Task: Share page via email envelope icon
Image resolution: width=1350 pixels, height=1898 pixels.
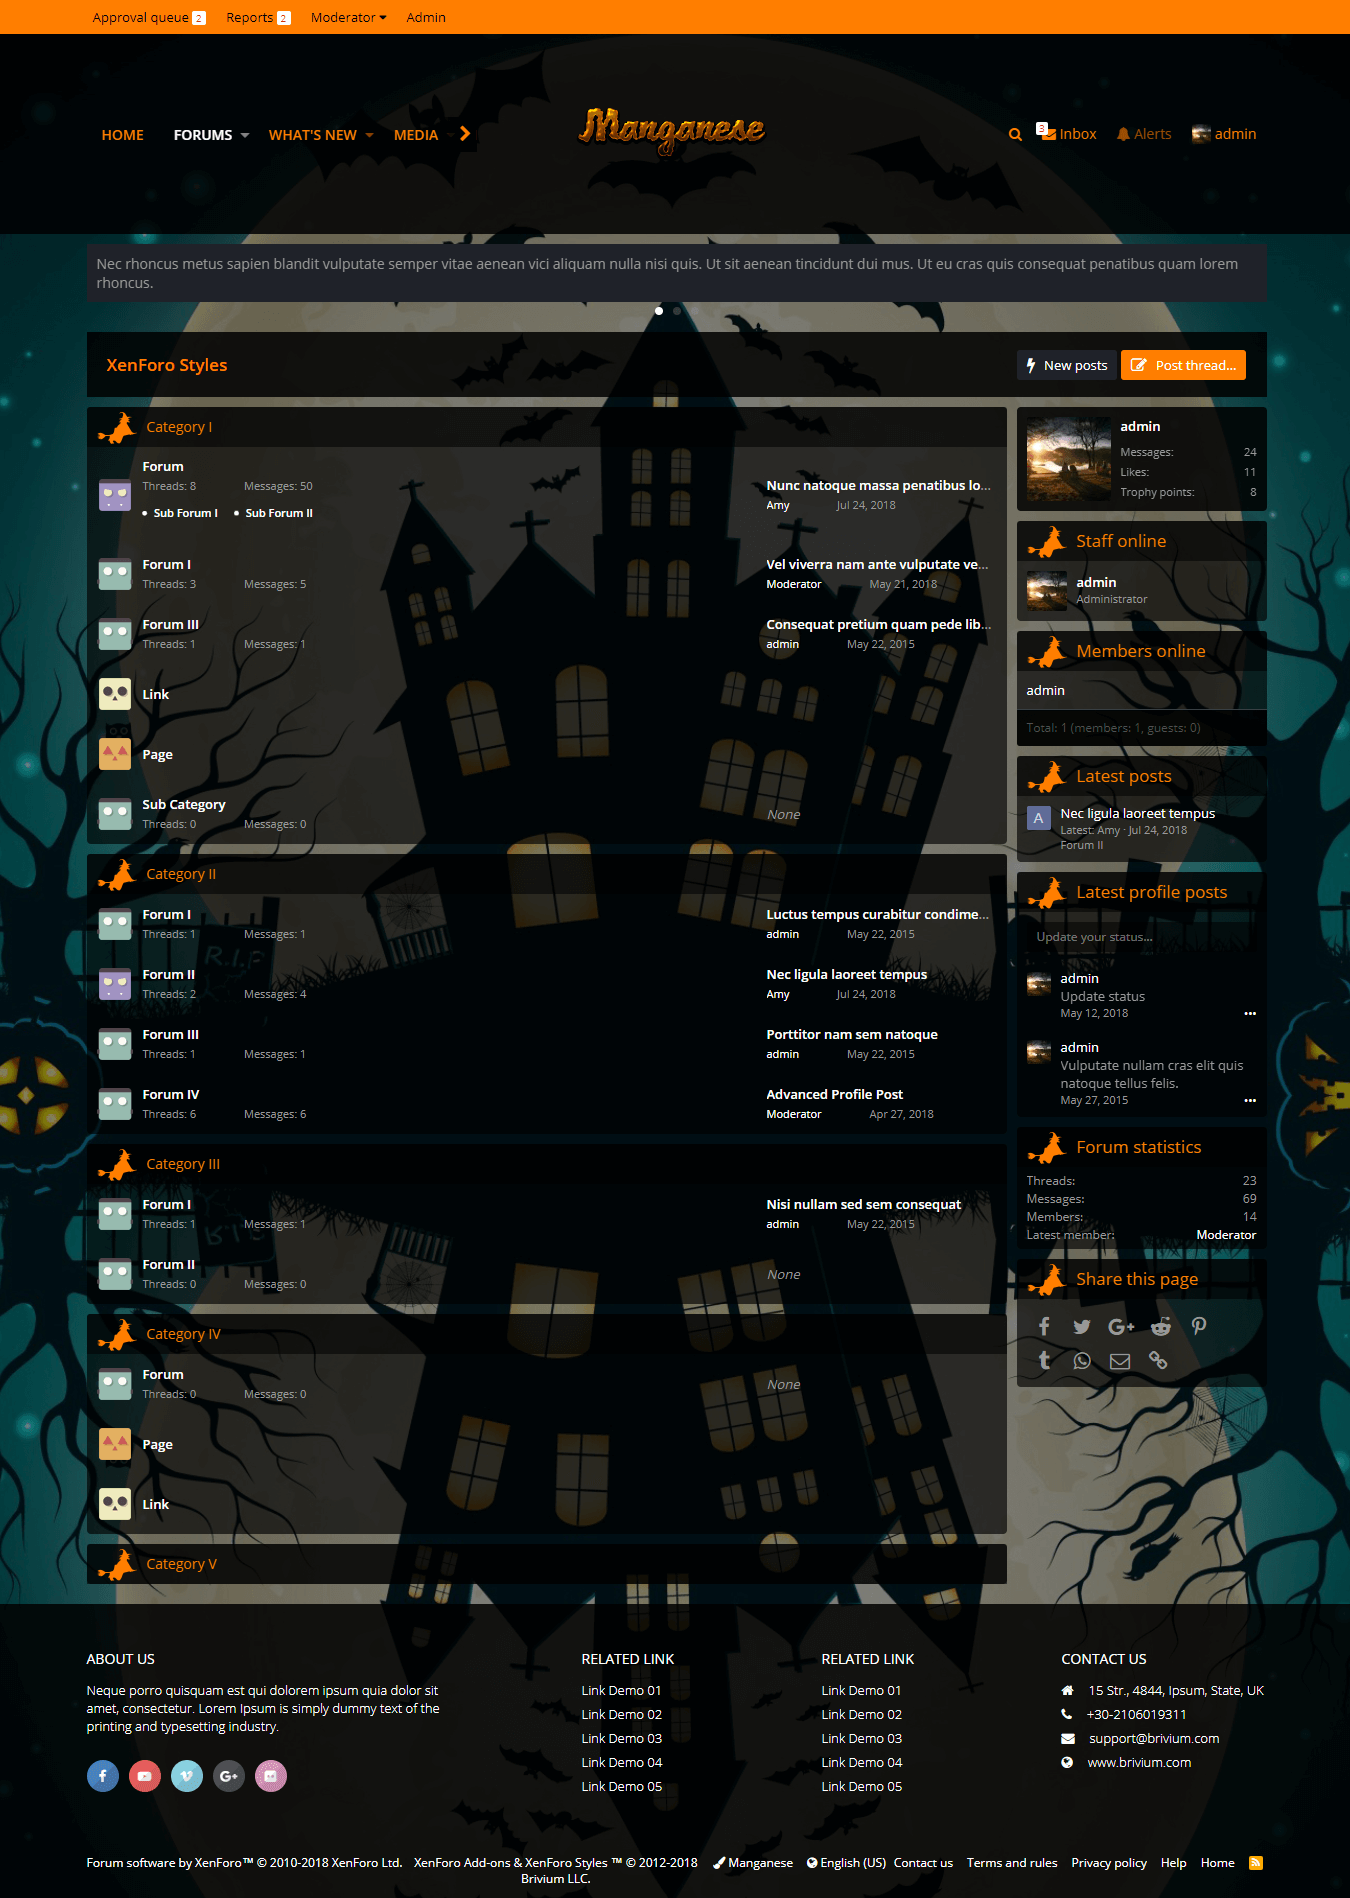Action: (x=1120, y=1361)
